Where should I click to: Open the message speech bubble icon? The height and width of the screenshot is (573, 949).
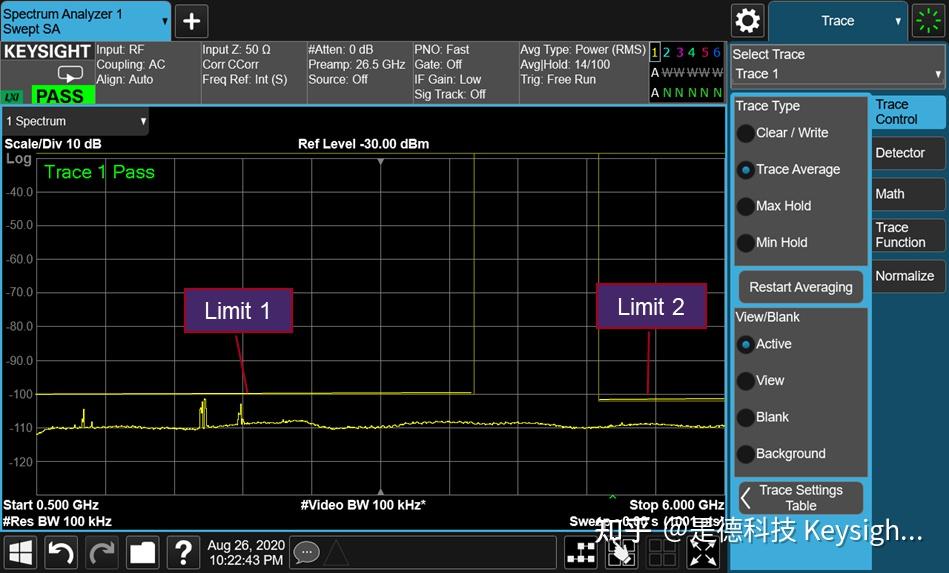tap(306, 552)
